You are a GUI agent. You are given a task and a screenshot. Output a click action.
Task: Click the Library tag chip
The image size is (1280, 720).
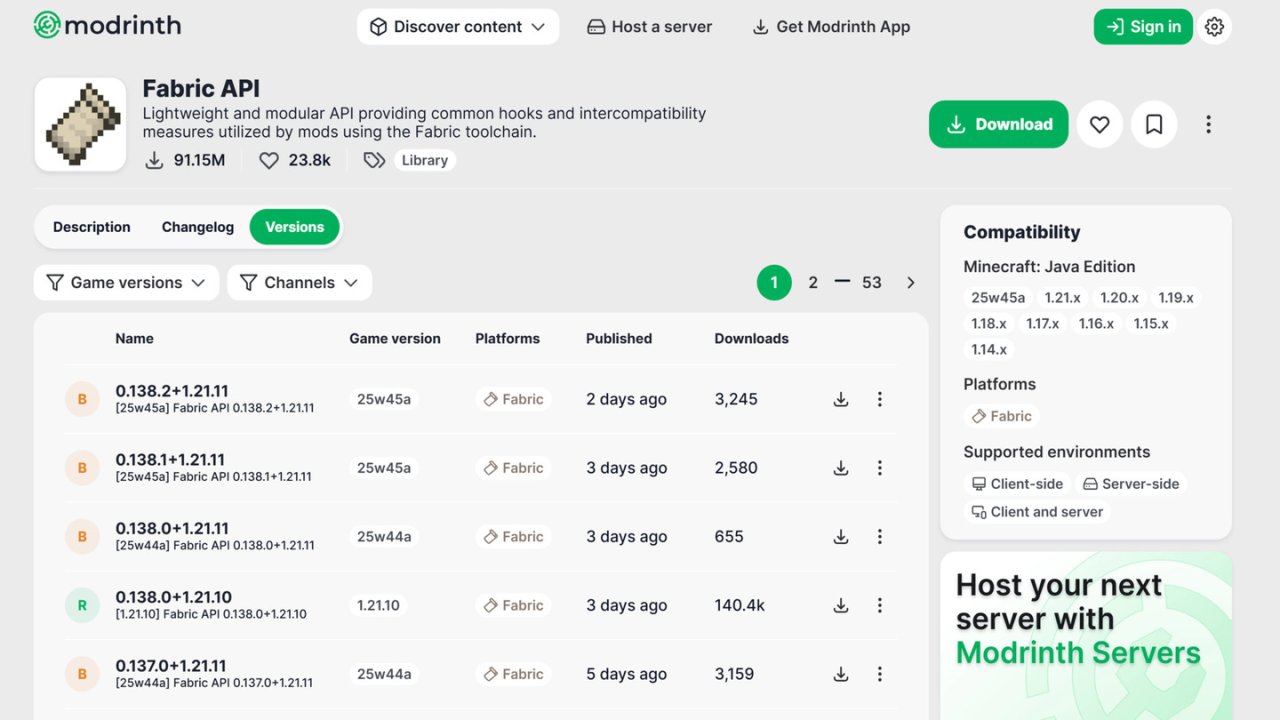click(424, 160)
